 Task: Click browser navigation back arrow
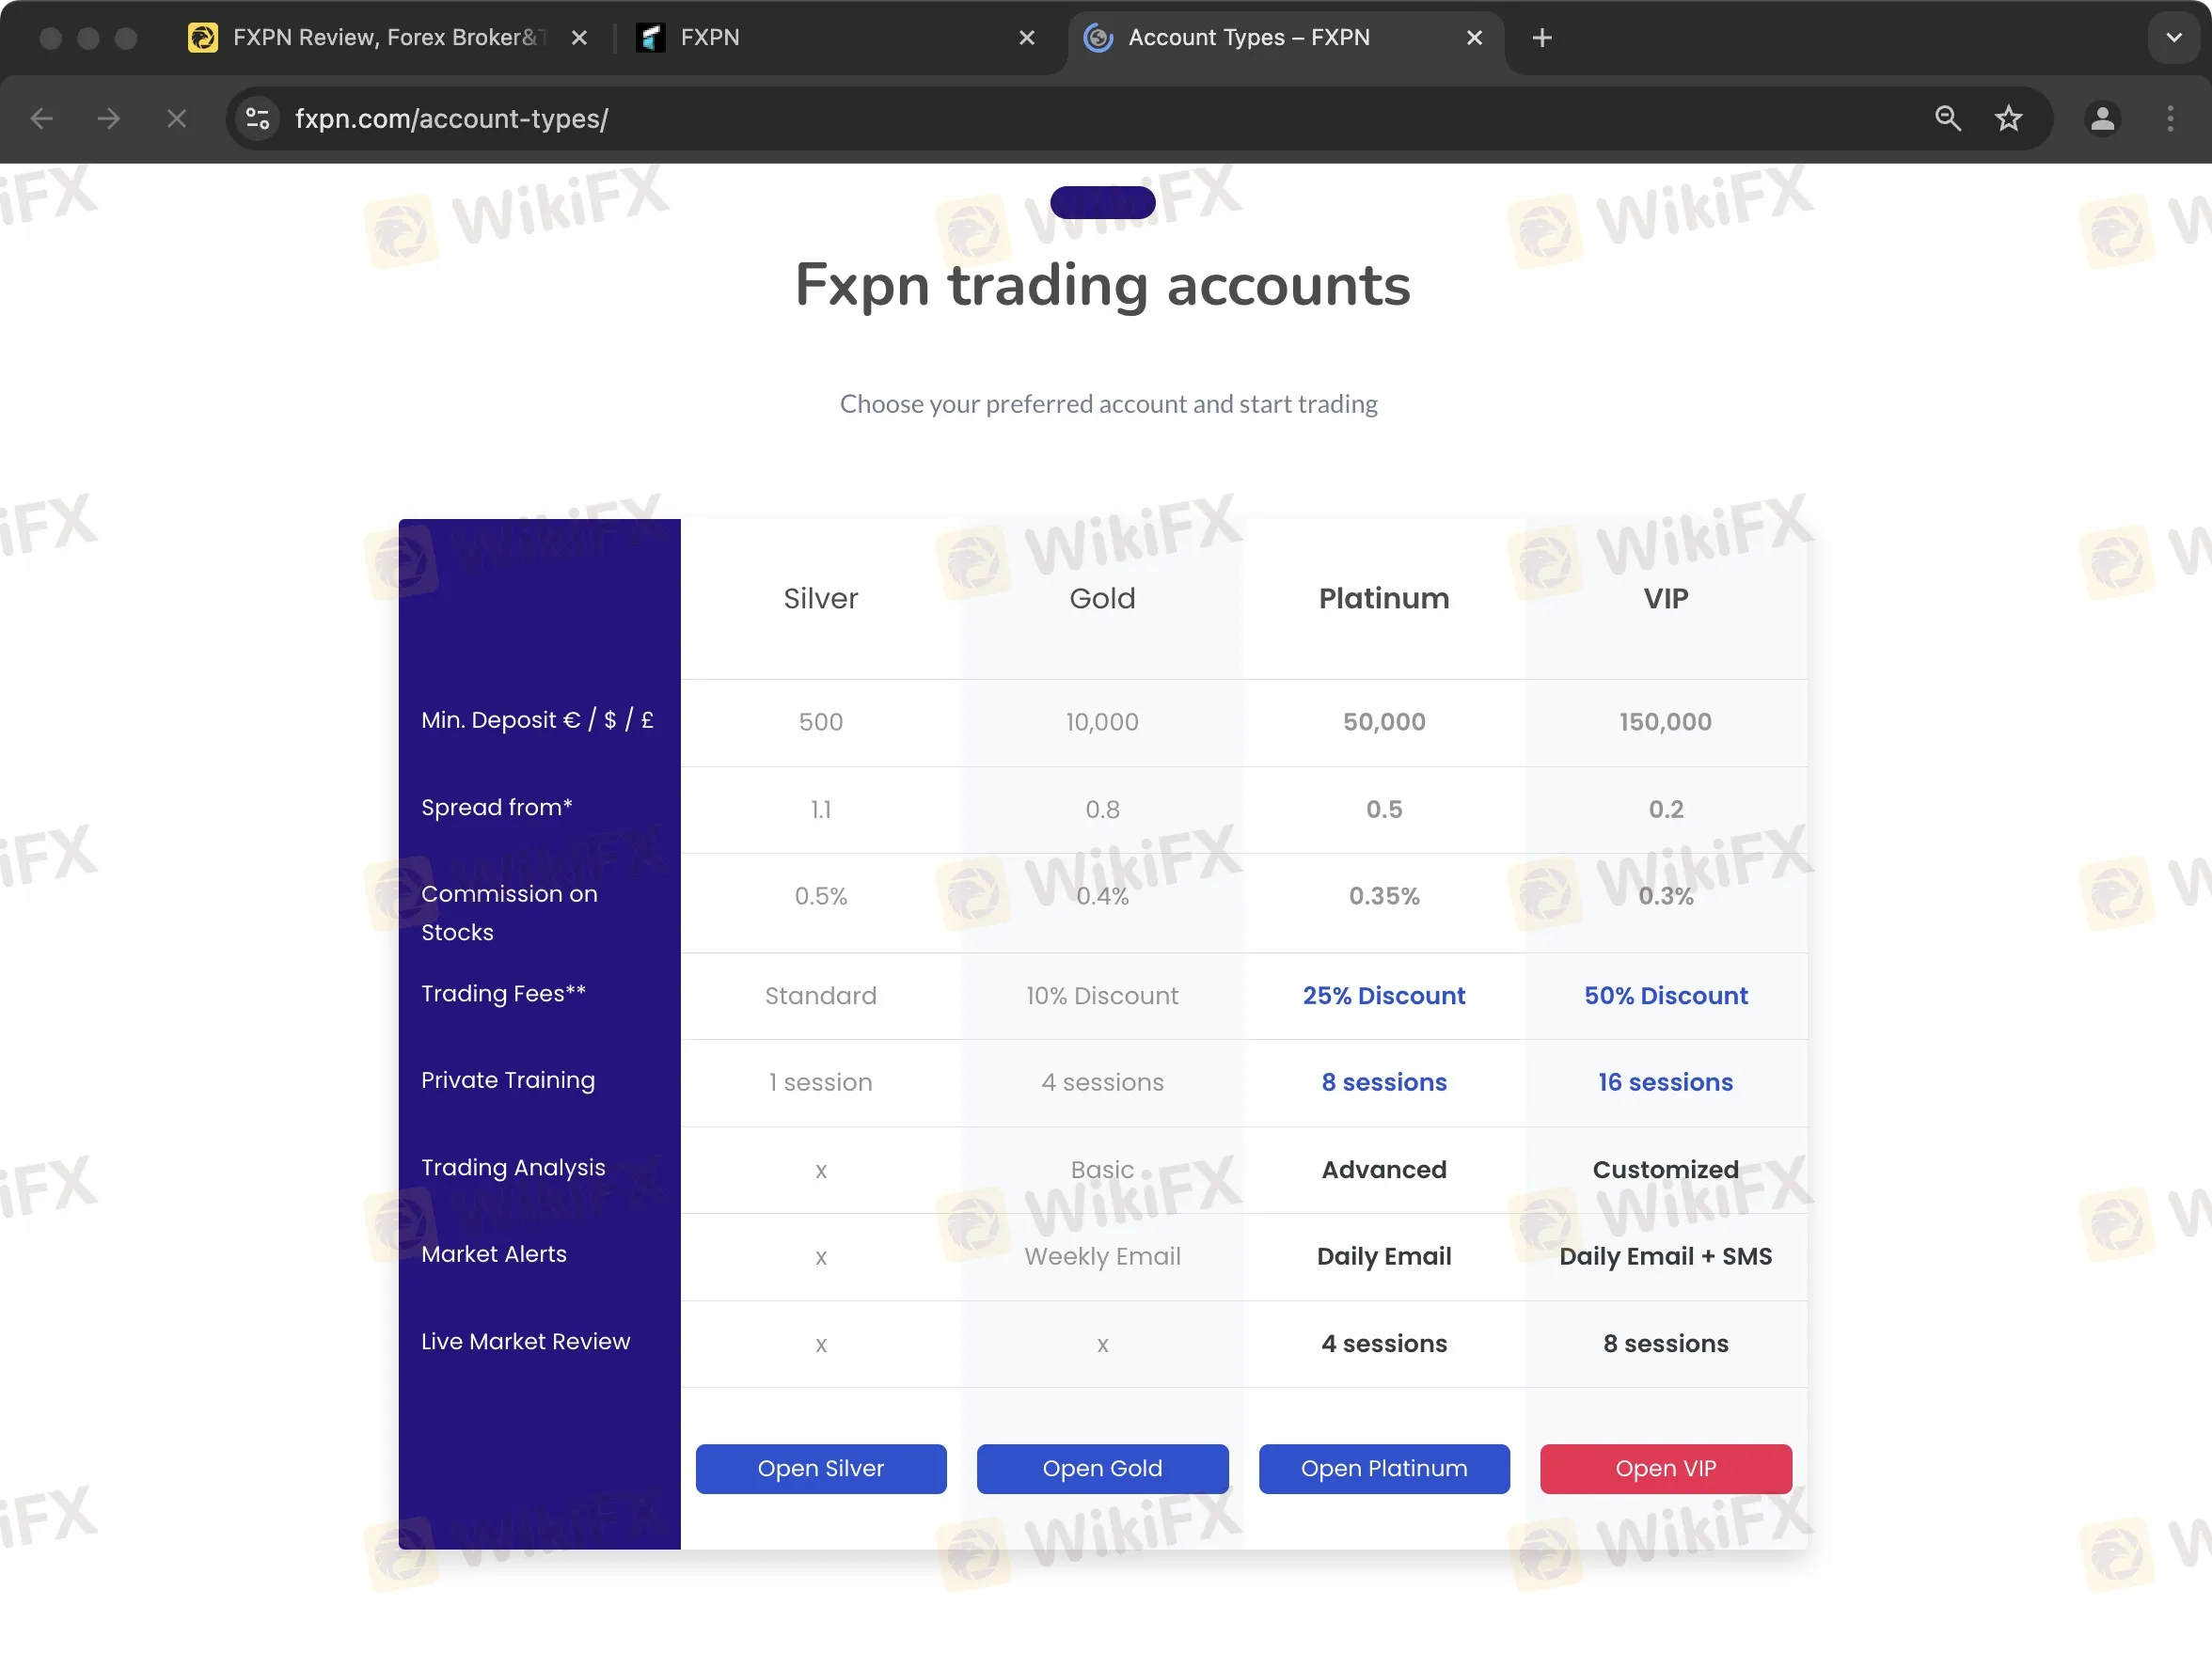coord(43,118)
